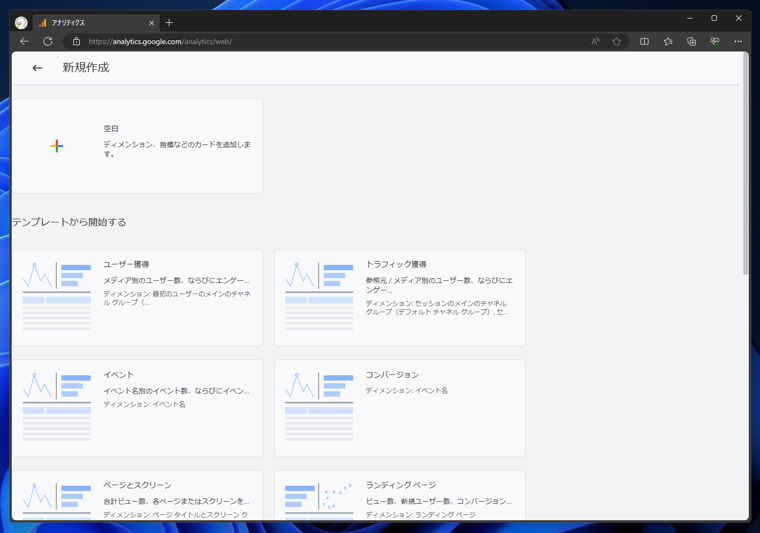Click the vertical page scrollbar
This screenshot has height=533, width=760.
click(x=745, y=165)
